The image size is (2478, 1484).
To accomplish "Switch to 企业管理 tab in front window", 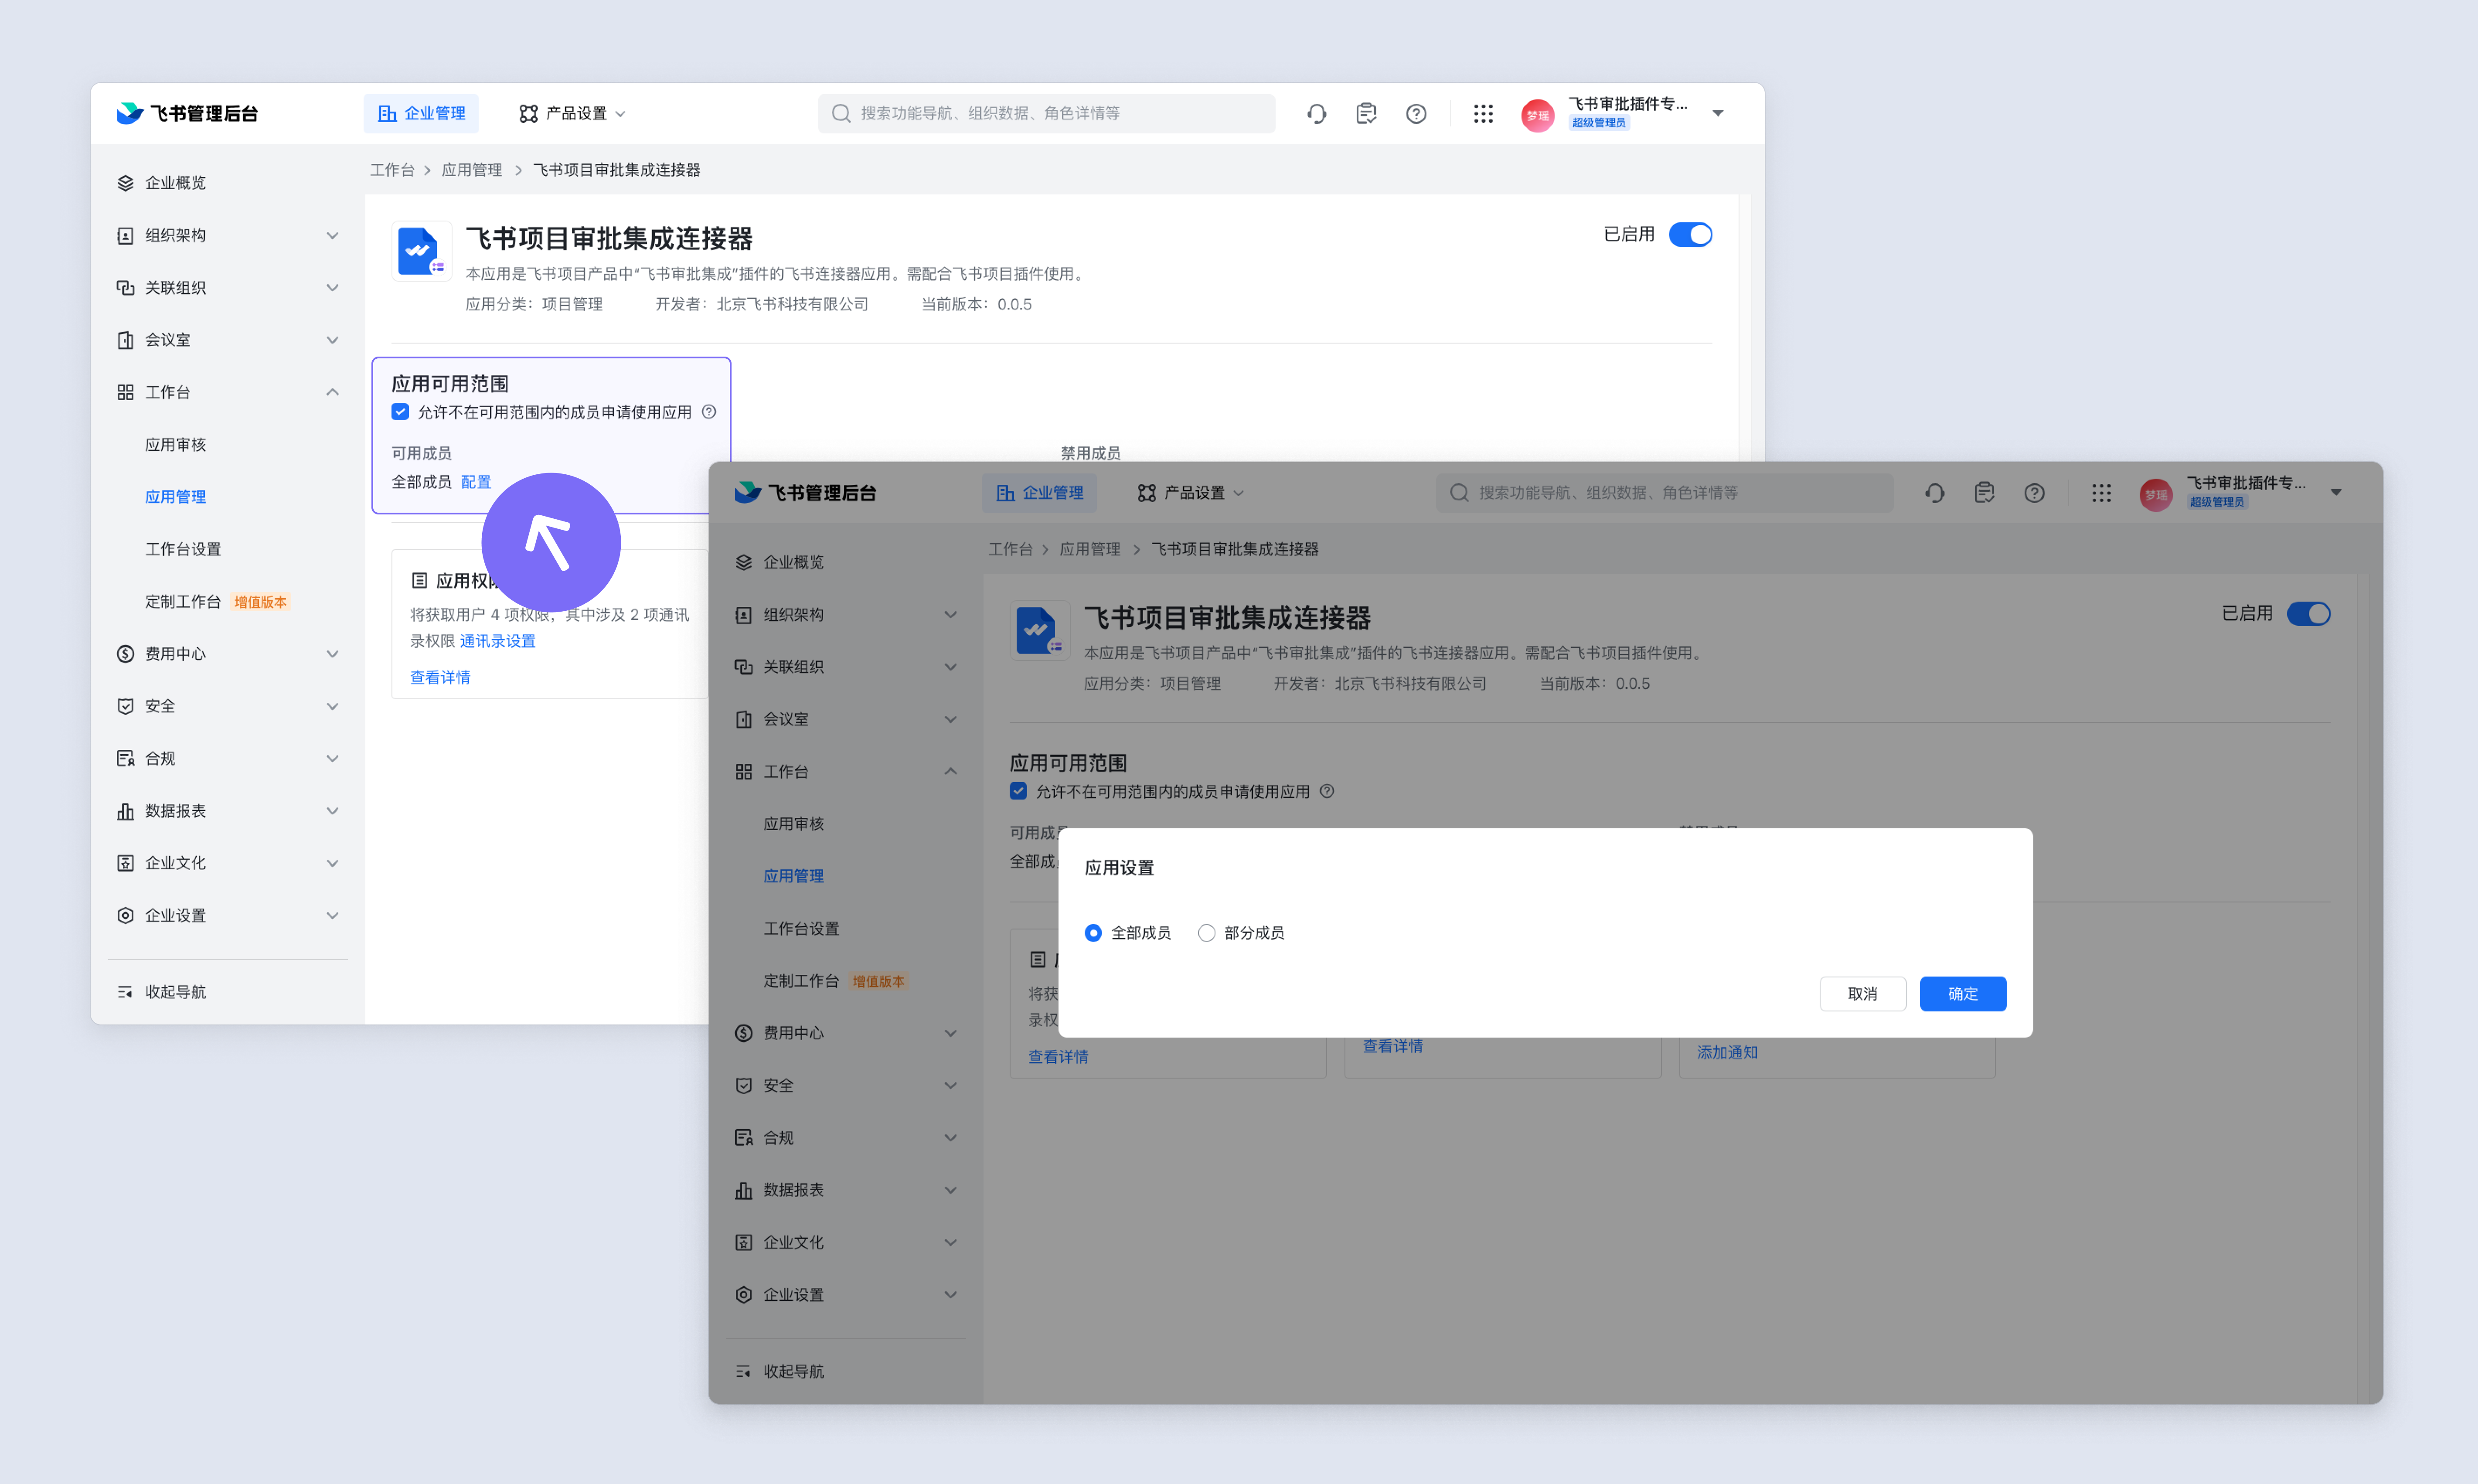I will coord(1039,493).
